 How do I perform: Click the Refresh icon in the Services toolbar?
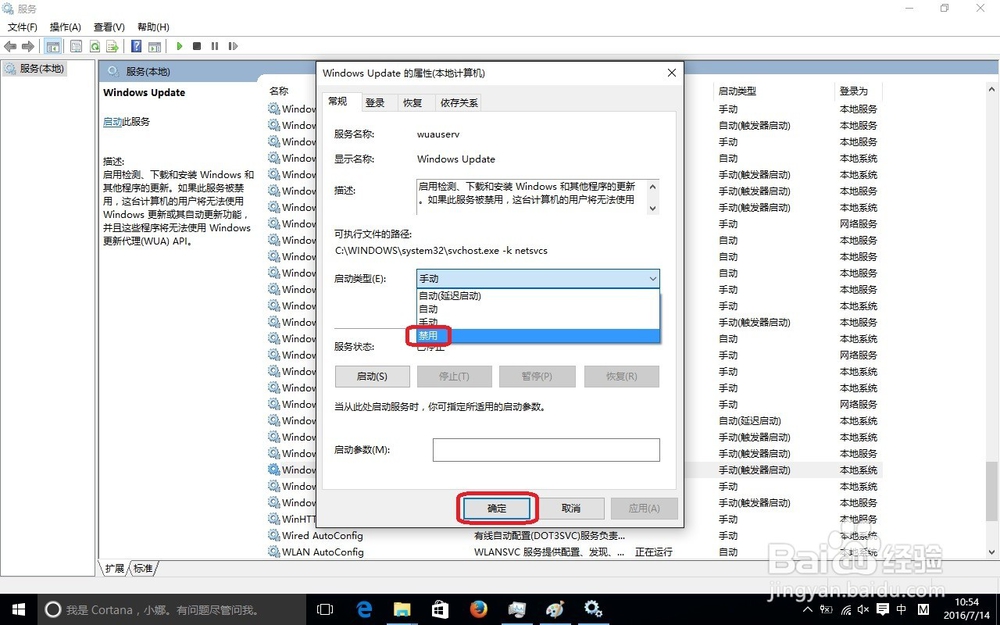[94, 46]
